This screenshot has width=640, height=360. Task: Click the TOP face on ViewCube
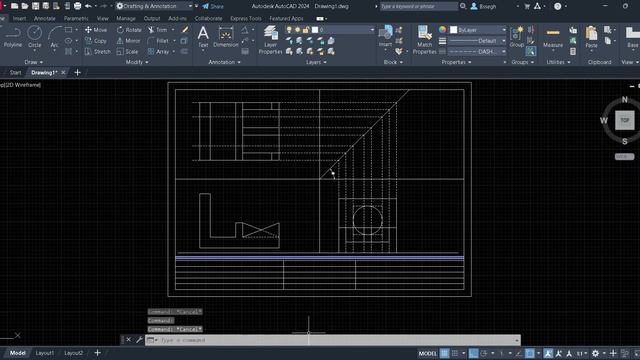click(625, 120)
